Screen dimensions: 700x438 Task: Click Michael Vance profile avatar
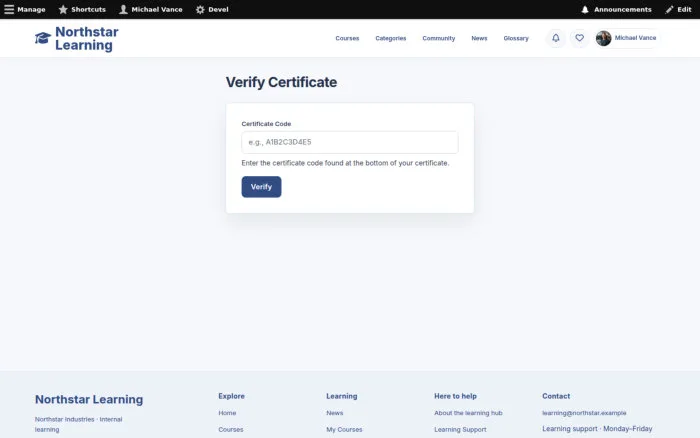pos(604,38)
